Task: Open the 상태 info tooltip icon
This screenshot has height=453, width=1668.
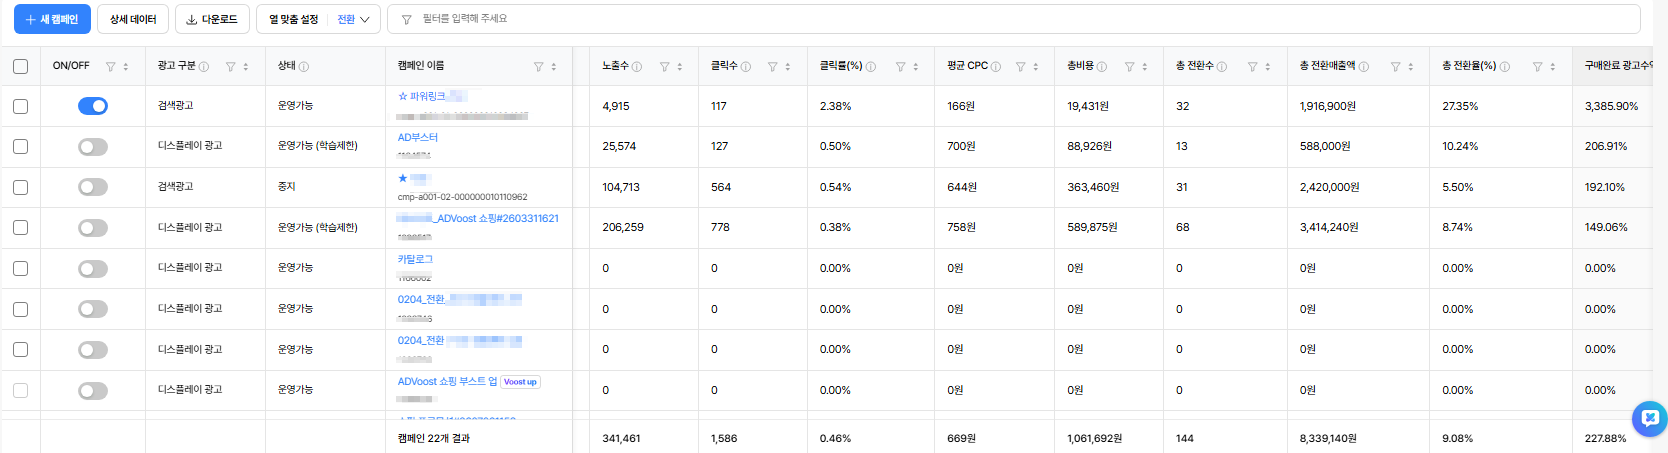Action: tap(304, 67)
